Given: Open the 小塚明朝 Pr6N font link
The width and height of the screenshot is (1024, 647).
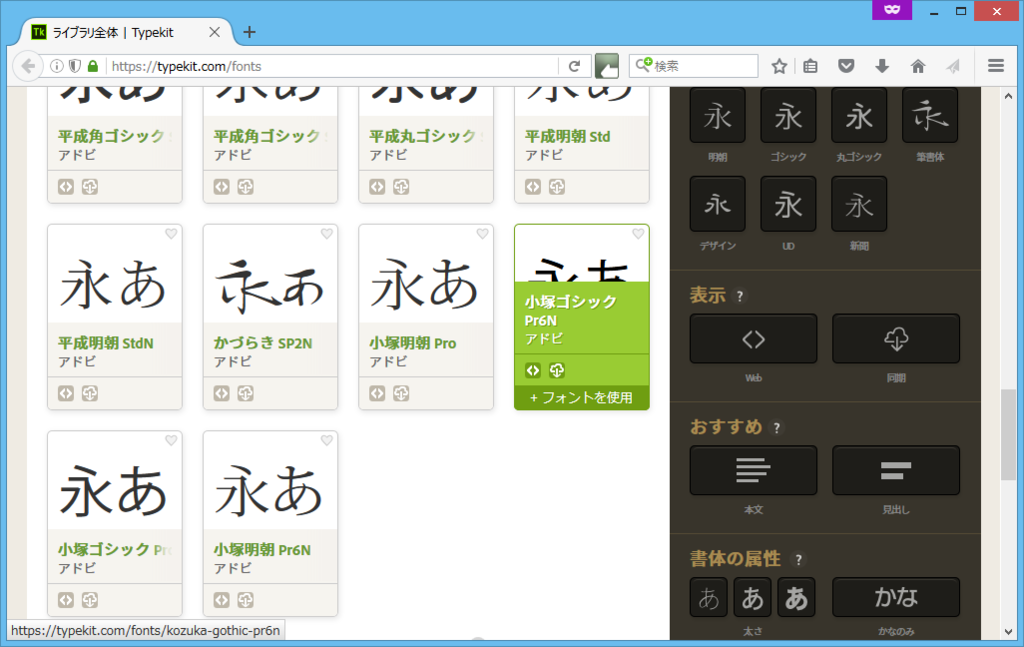Looking at the screenshot, I should click(x=263, y=550).
